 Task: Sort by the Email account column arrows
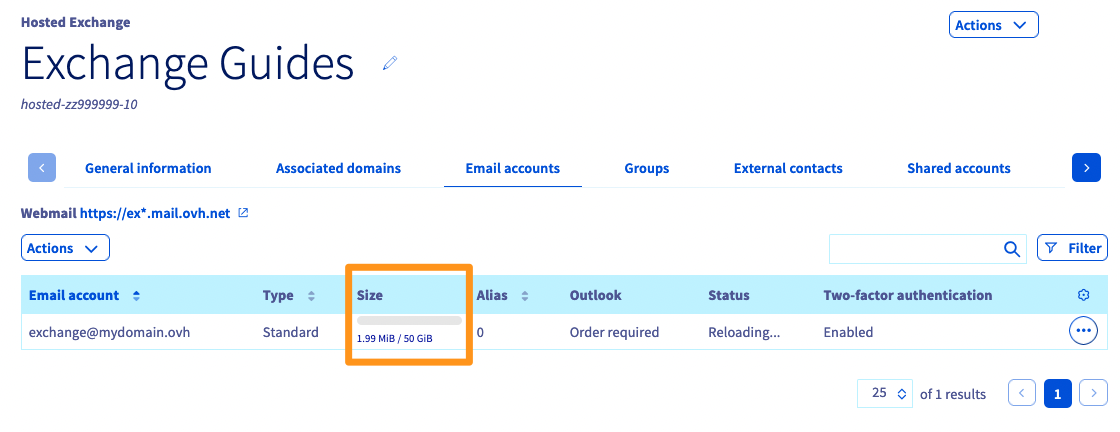coord(136,296)
